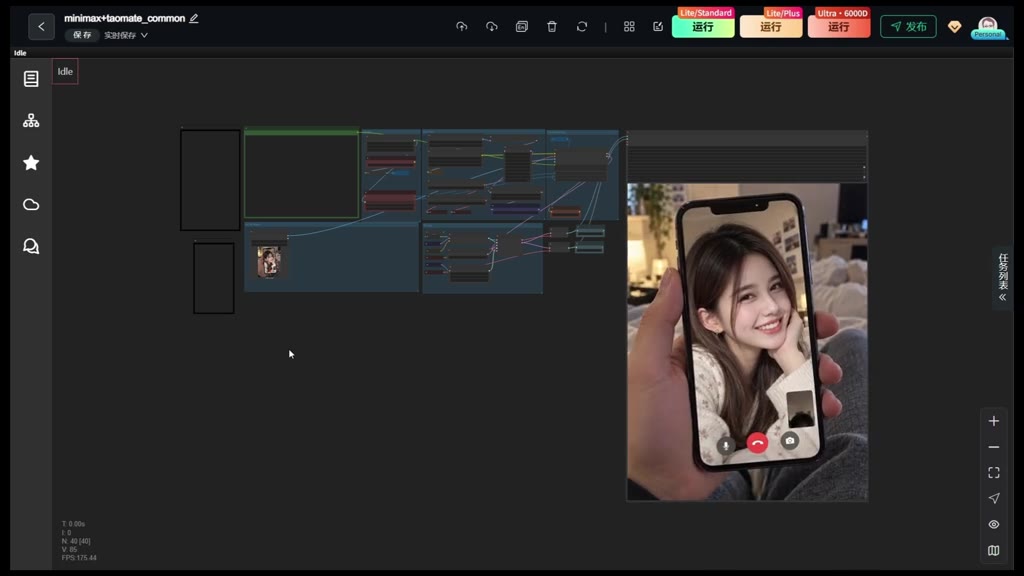Toggle the minimap map icon
This screenshot has height=576, width=1024.
click(x=993, y=551)
